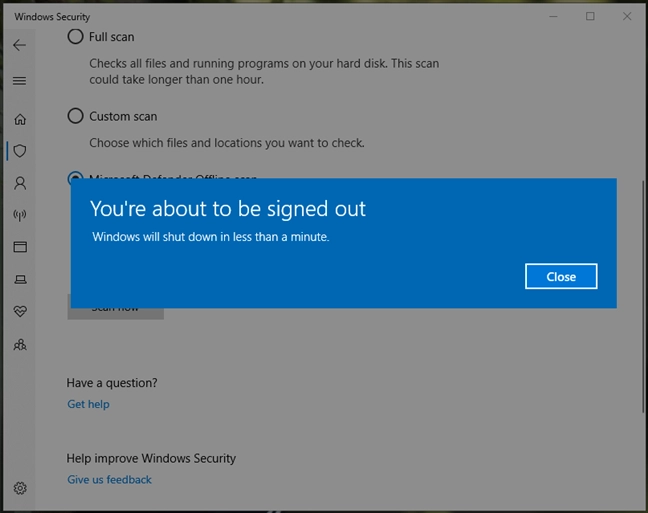
Task: Minimize the Windows Security window
Action: pos(553,17)
